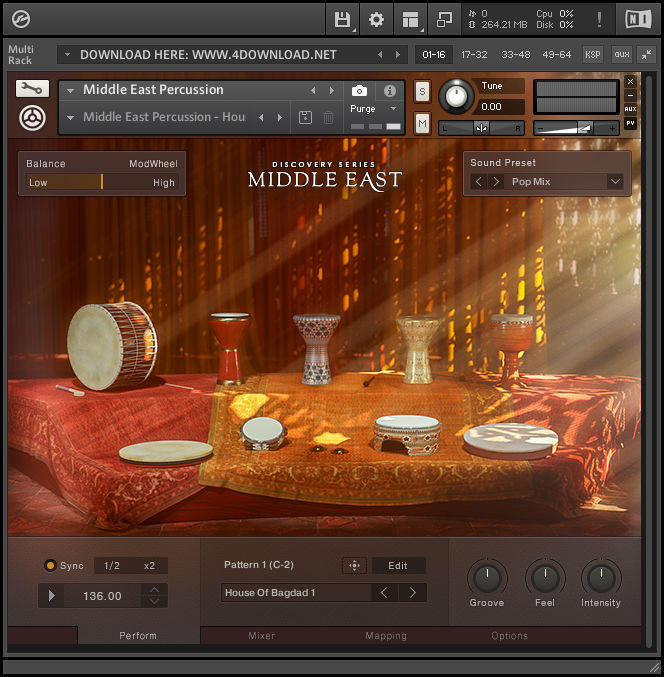
Task: Open the workspace layout panel icon
Action: 410,19
